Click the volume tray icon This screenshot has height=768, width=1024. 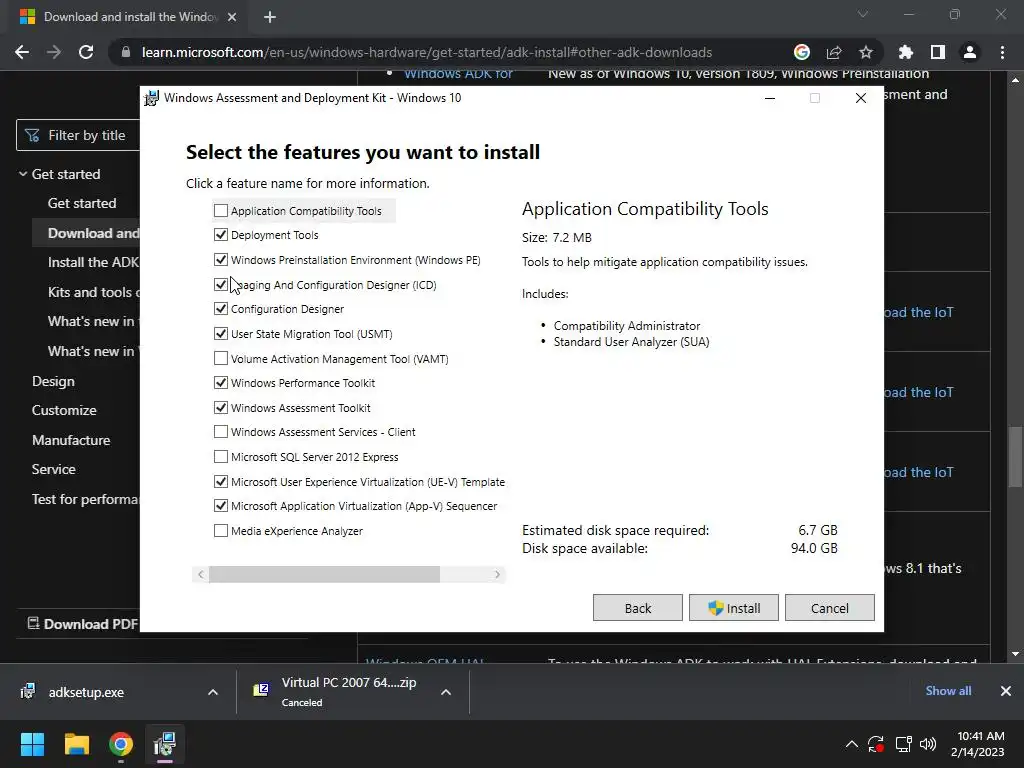927,744
